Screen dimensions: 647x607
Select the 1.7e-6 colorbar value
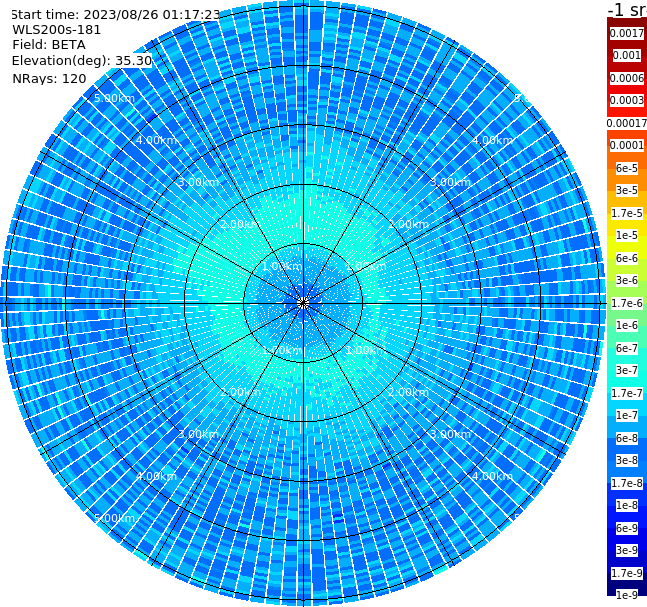627,303
